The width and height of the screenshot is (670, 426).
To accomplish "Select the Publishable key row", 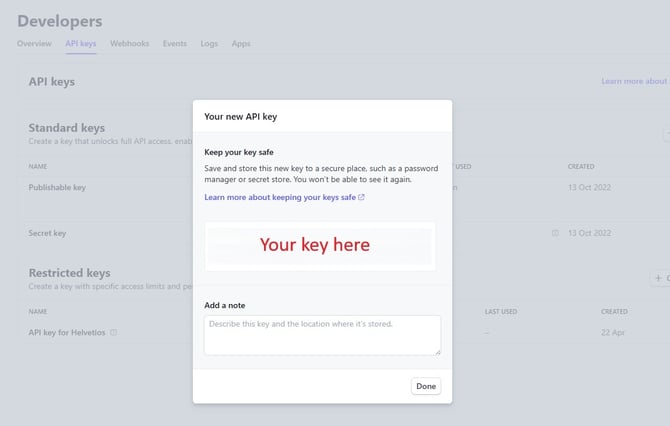I will (57, 187).
